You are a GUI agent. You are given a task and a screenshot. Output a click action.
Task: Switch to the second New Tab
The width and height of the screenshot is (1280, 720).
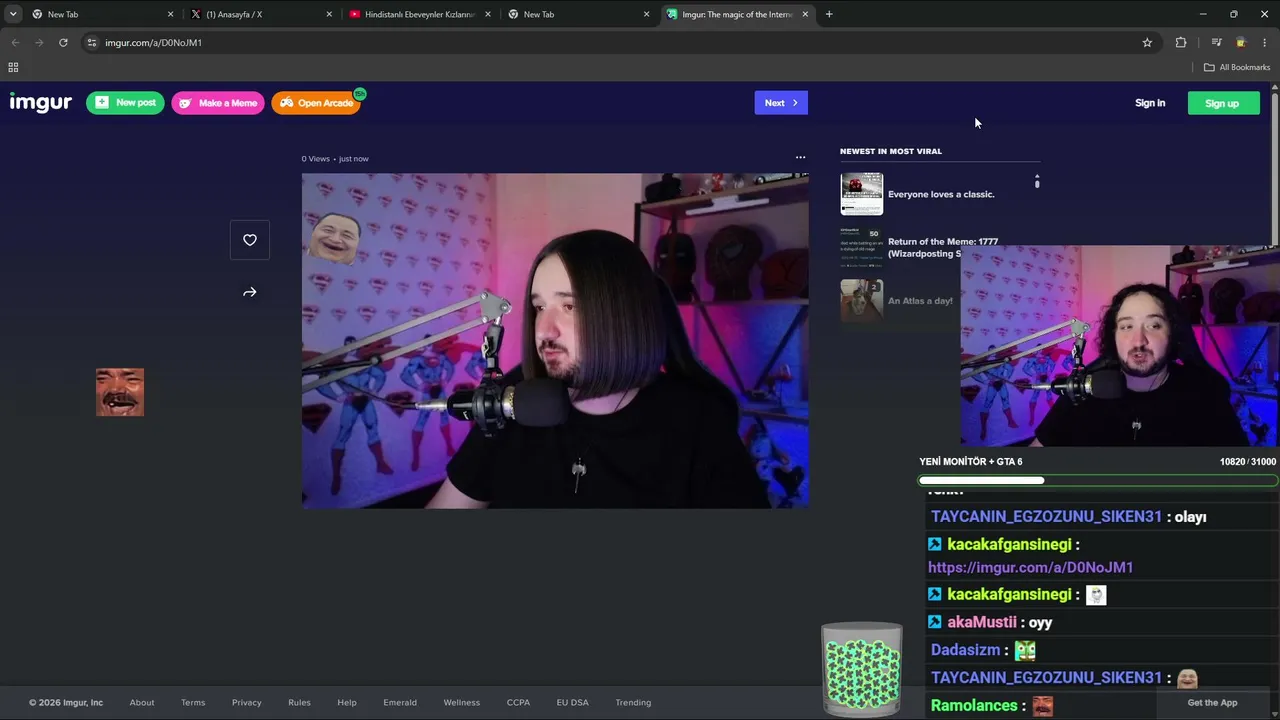[578, 14]
